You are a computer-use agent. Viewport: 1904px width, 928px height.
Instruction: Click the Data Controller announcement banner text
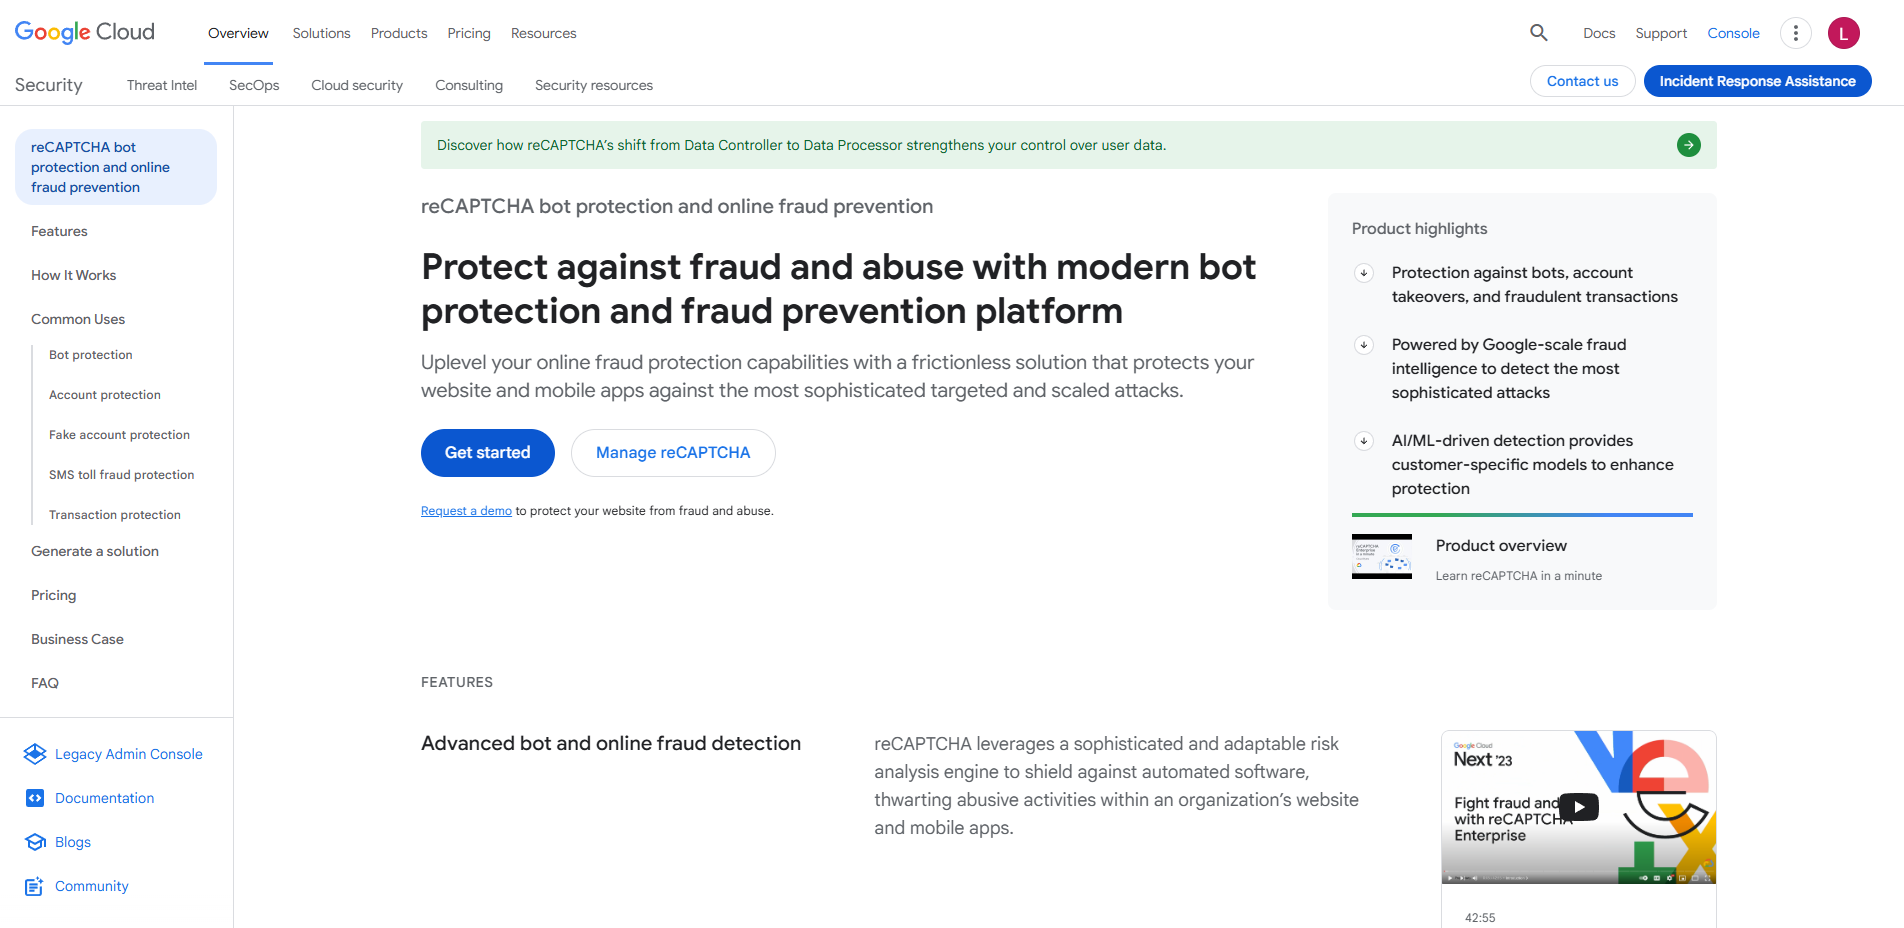(x=801, y=145)
